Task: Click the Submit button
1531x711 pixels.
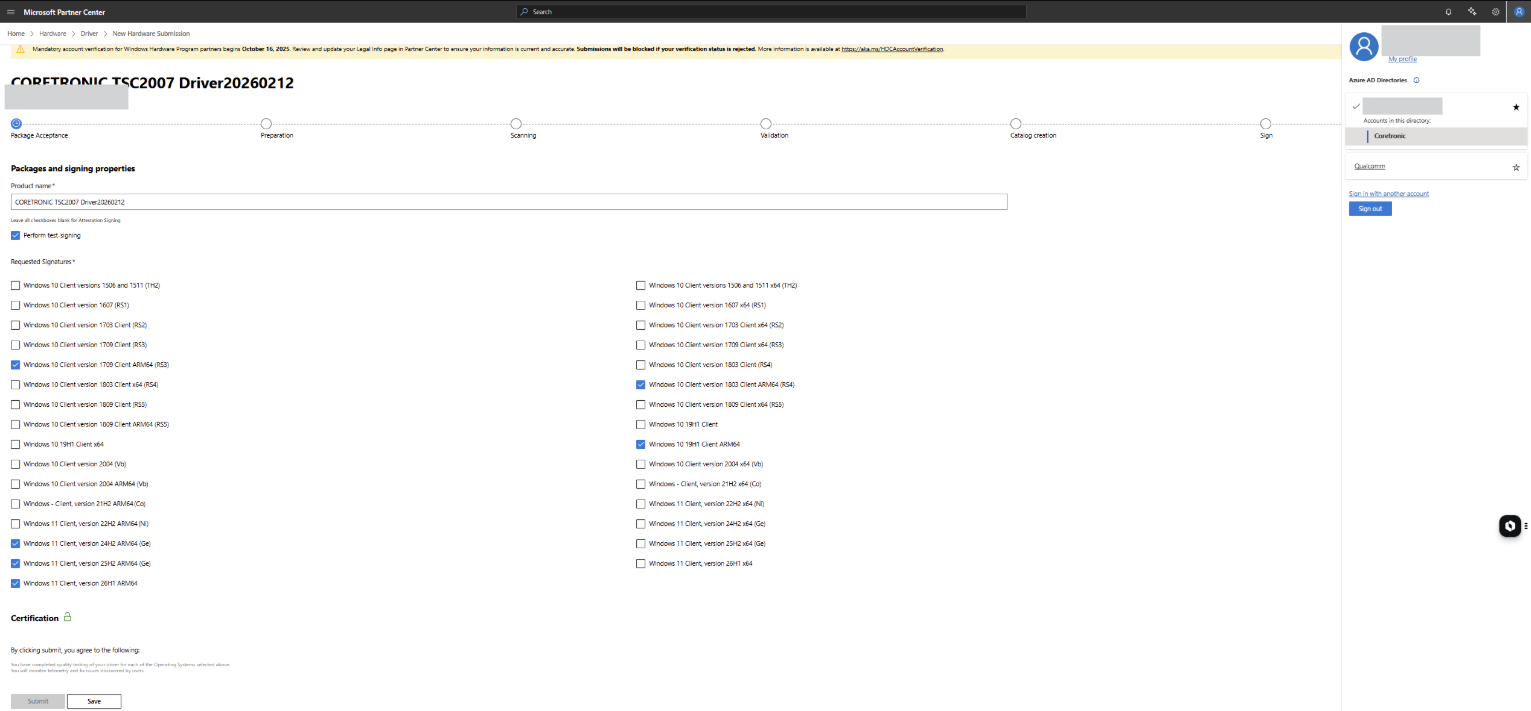Action: tap(38, 701)
